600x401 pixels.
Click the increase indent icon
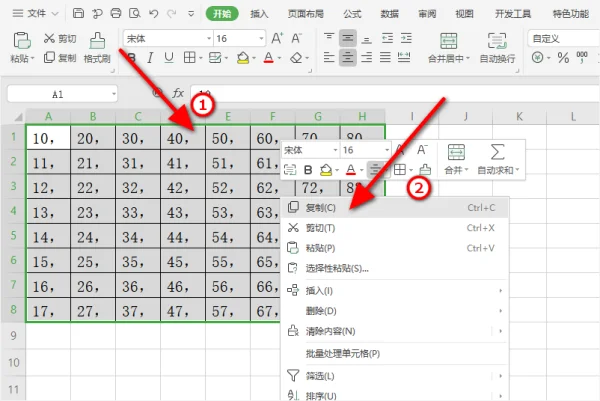point(406,38)
